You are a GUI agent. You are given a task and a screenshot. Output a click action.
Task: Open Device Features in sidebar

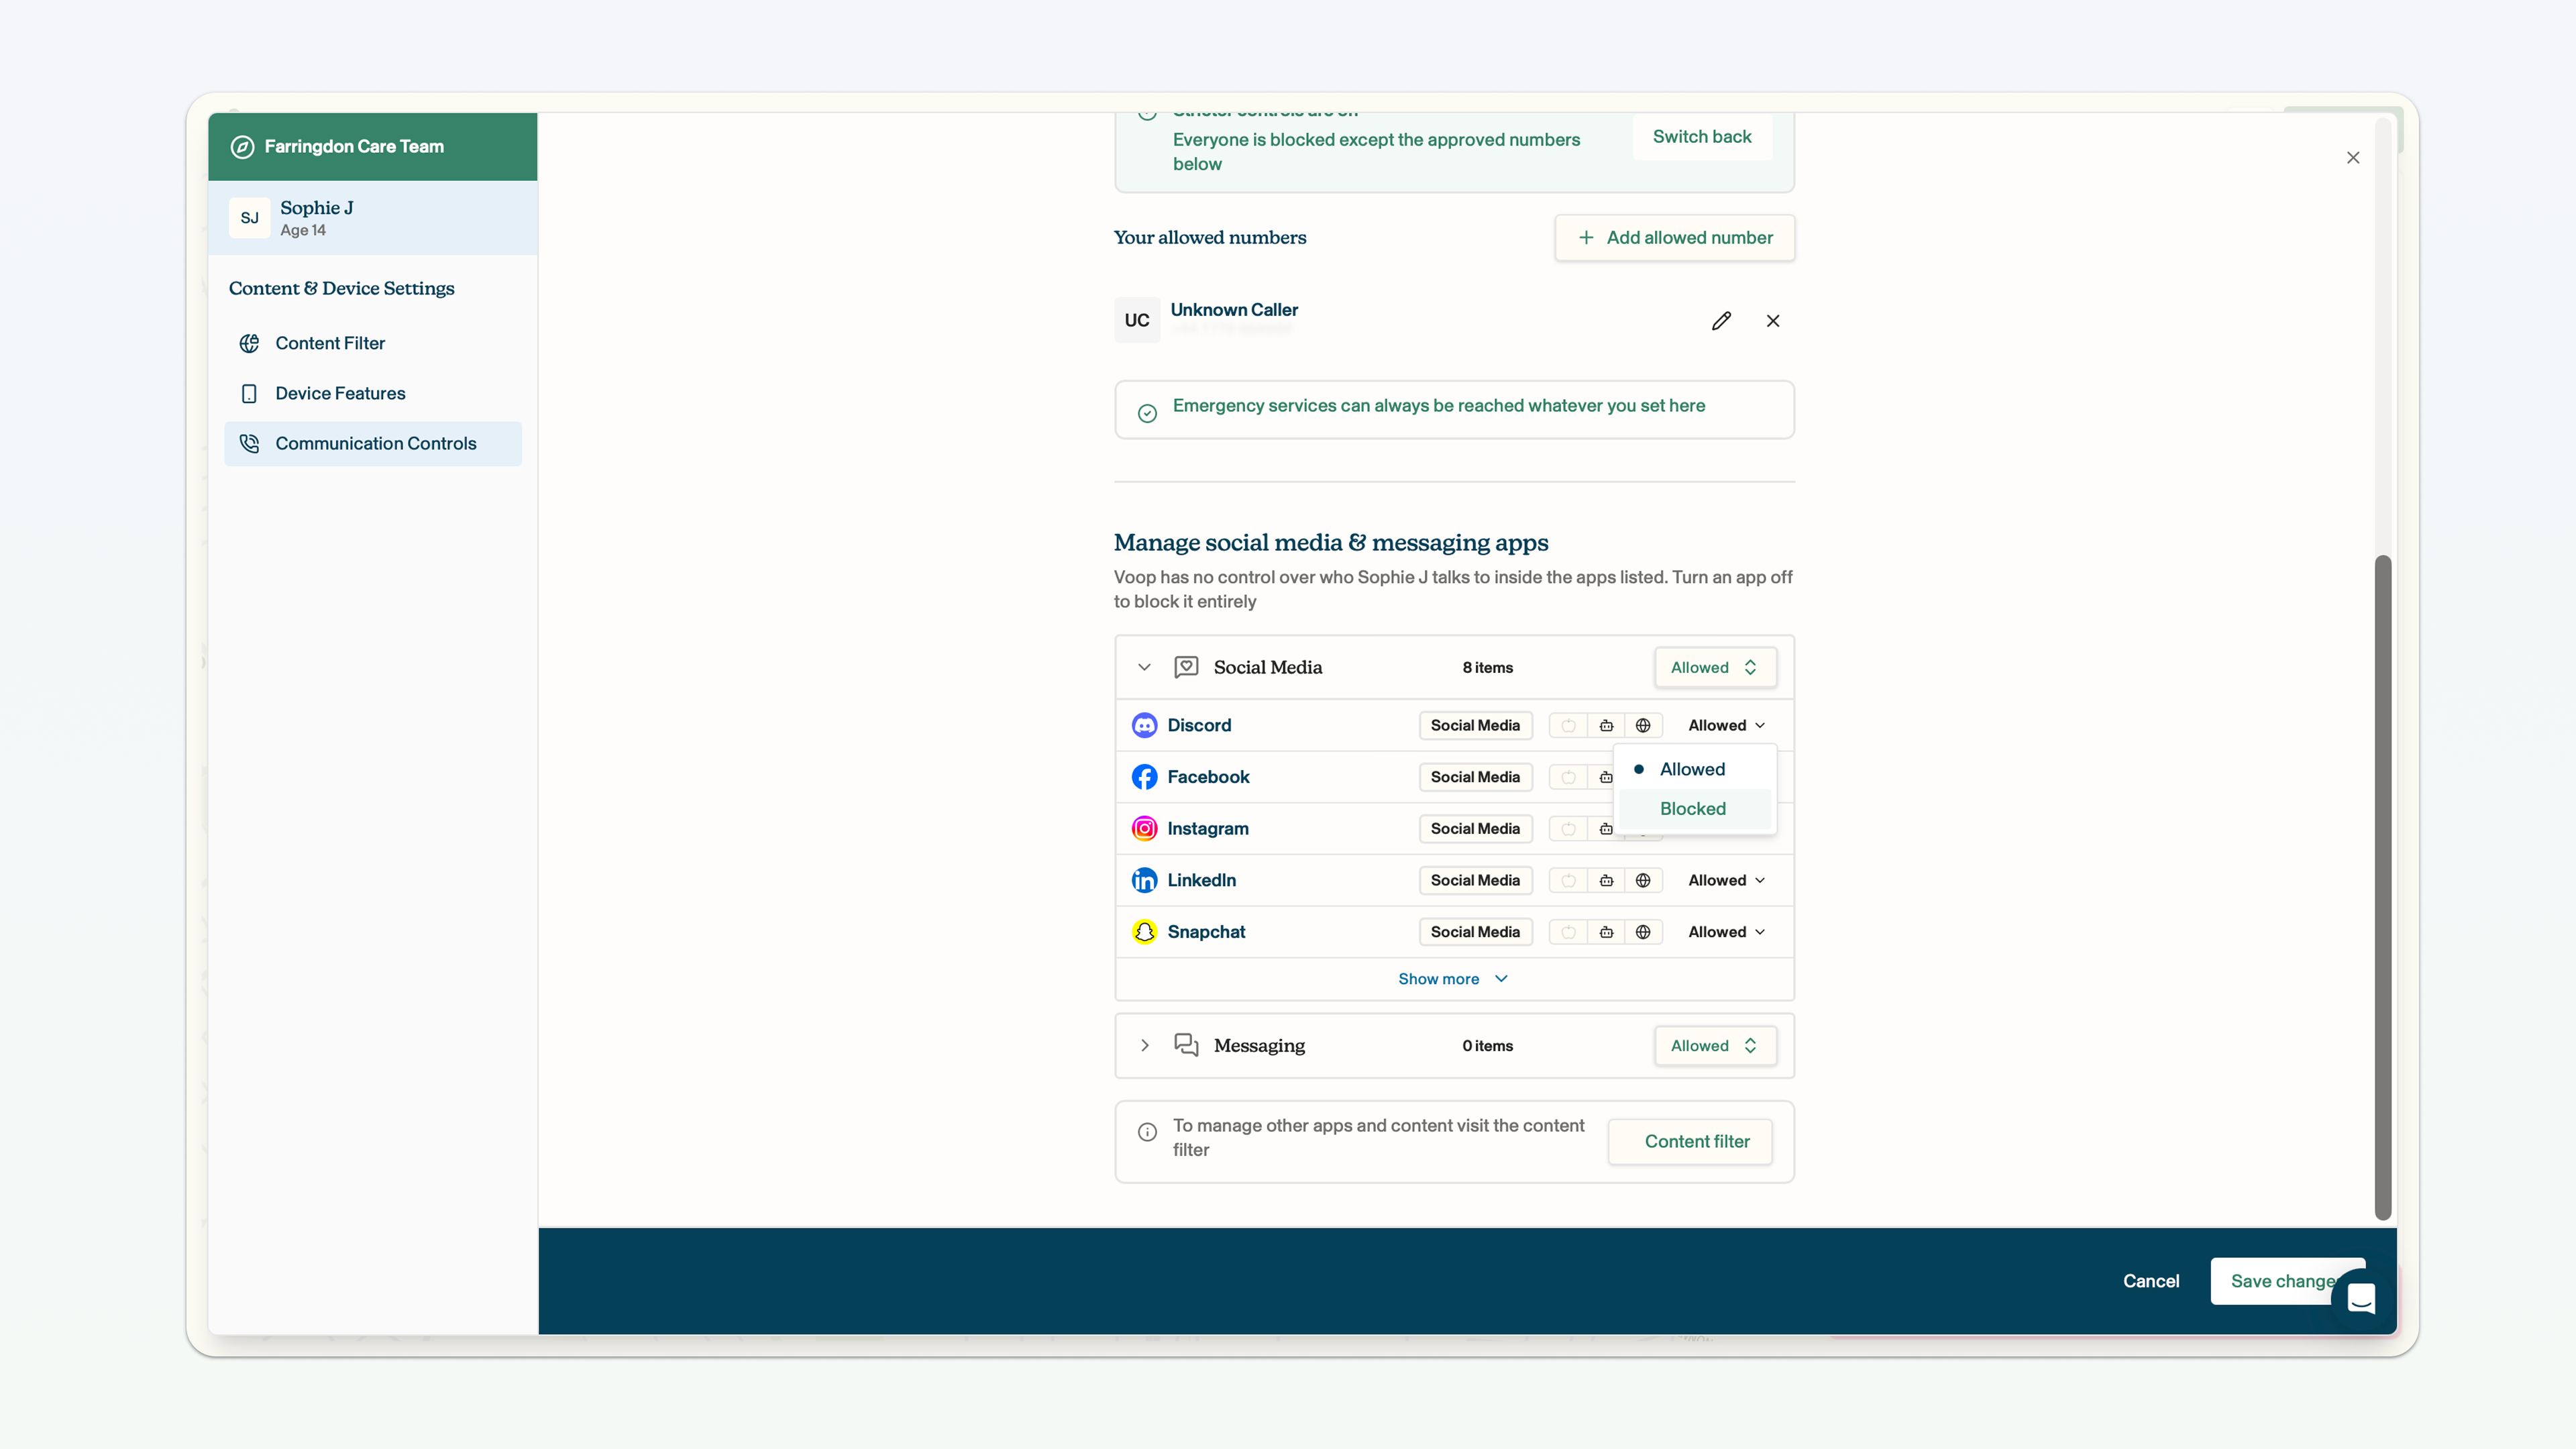(373, 394)
